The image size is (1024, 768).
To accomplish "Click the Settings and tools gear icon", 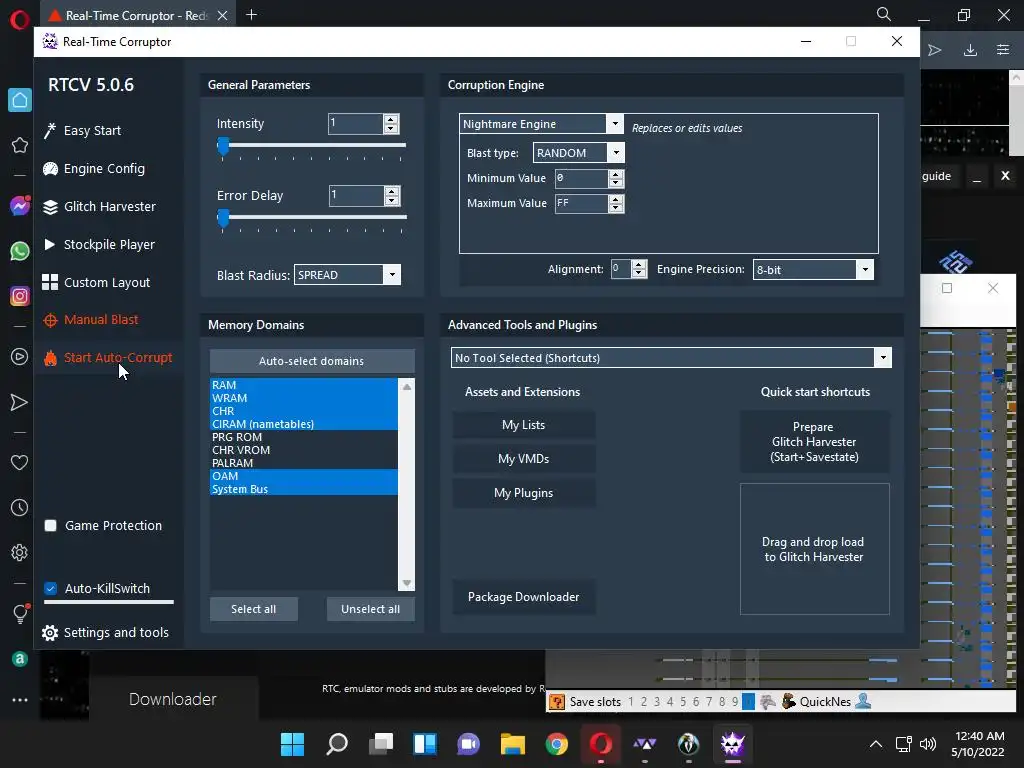I will click(x=50, y=633).
